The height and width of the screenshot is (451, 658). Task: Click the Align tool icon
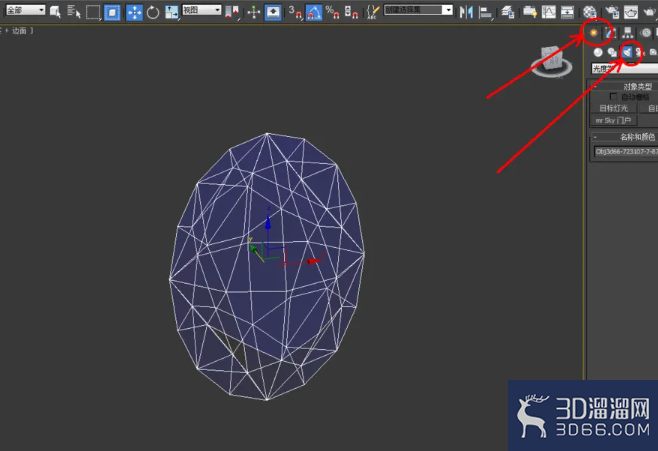(485, 12)
